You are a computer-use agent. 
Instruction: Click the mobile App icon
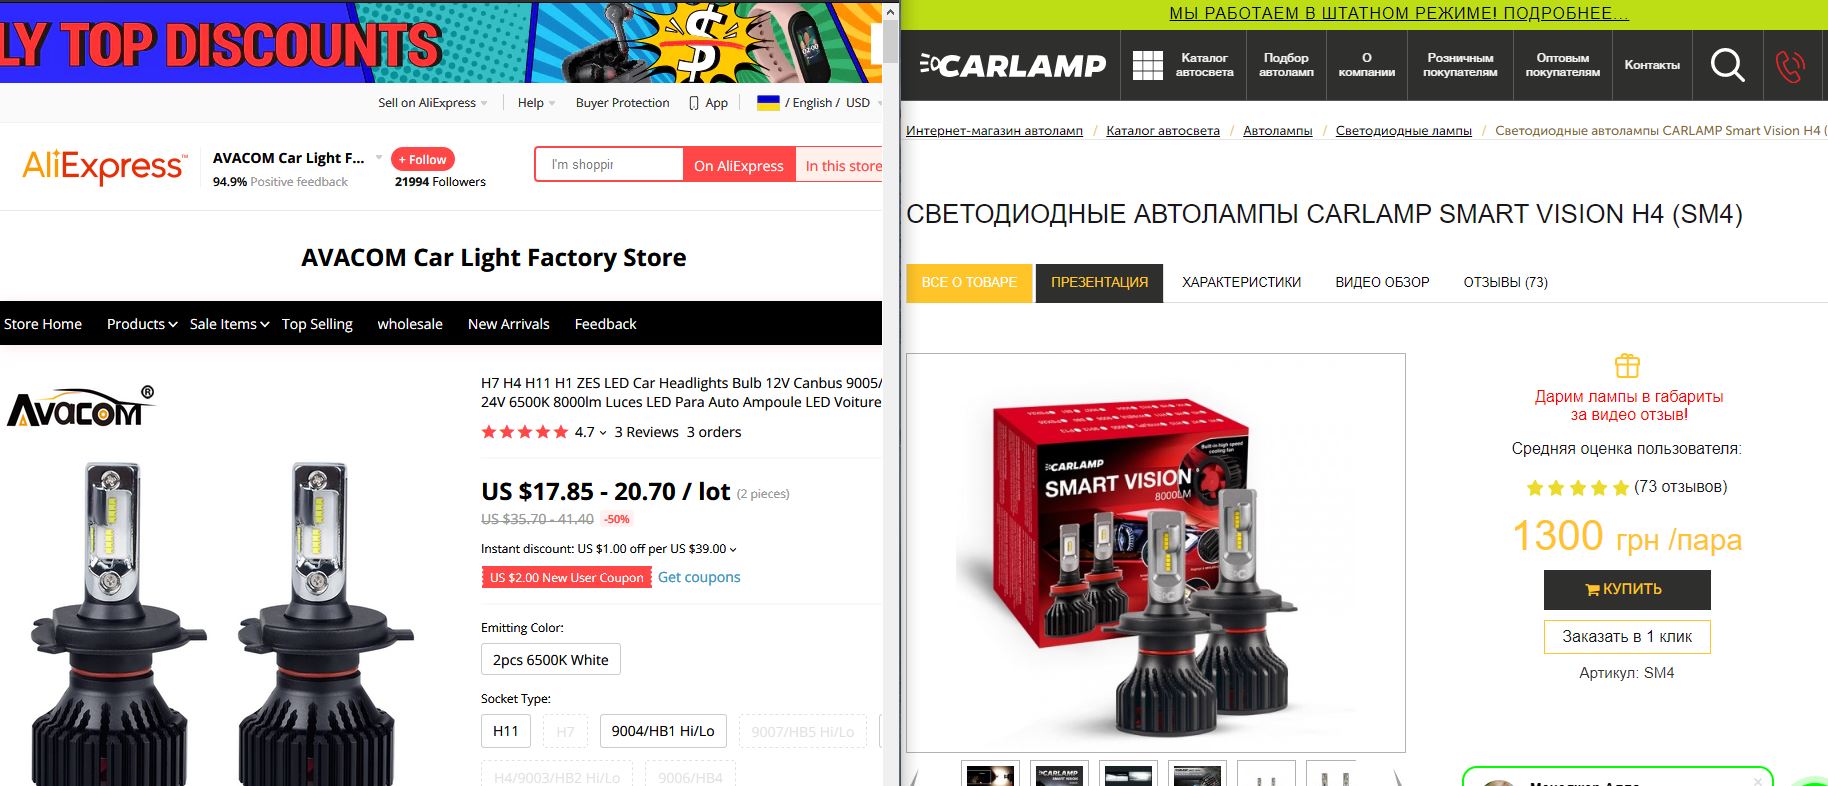pos(694,103)
